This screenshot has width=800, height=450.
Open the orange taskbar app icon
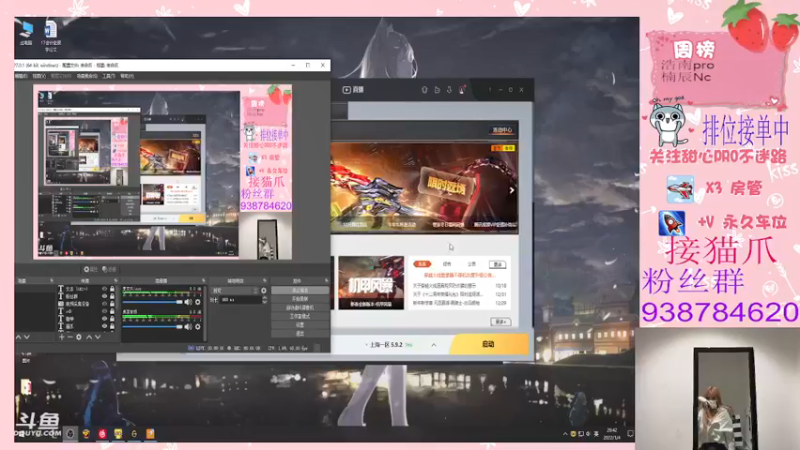pos(150,434)
